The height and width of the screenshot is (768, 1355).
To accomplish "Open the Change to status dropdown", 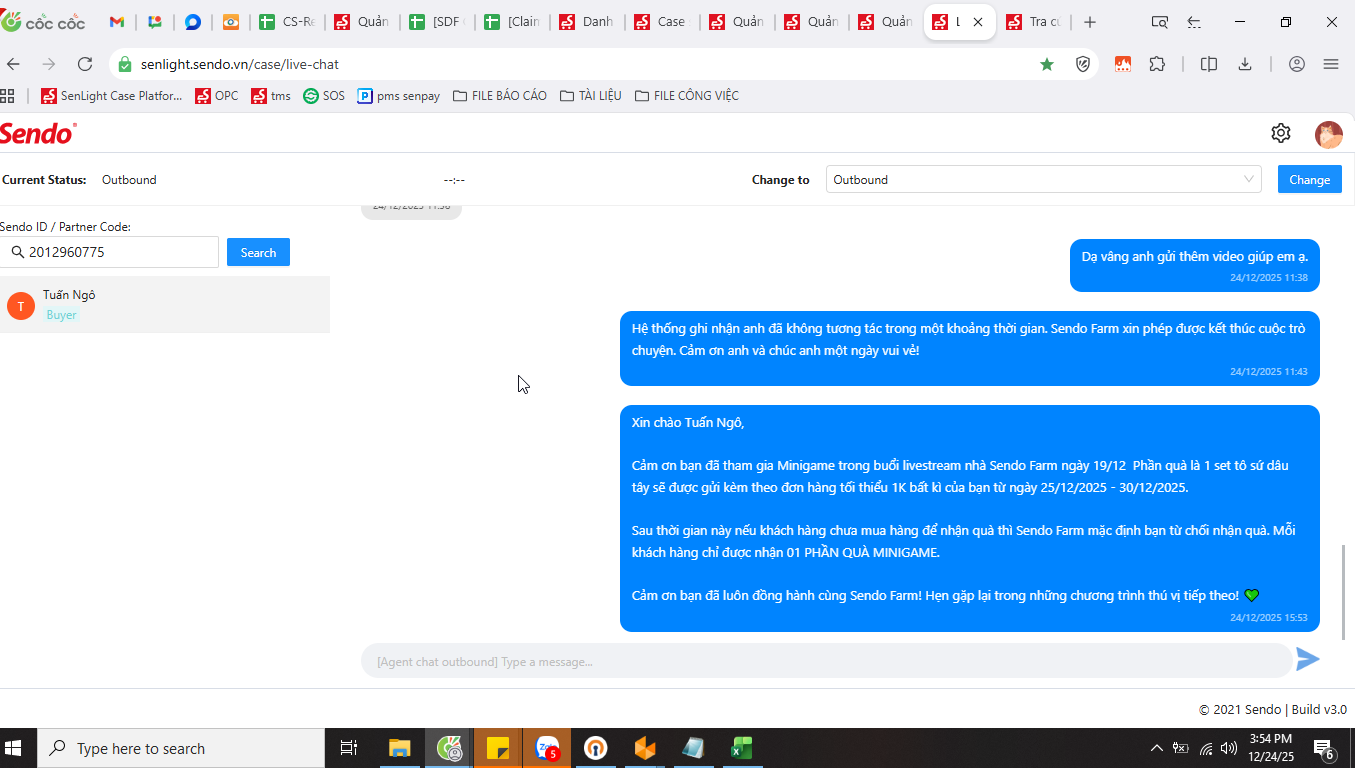I will [1043, 180].
